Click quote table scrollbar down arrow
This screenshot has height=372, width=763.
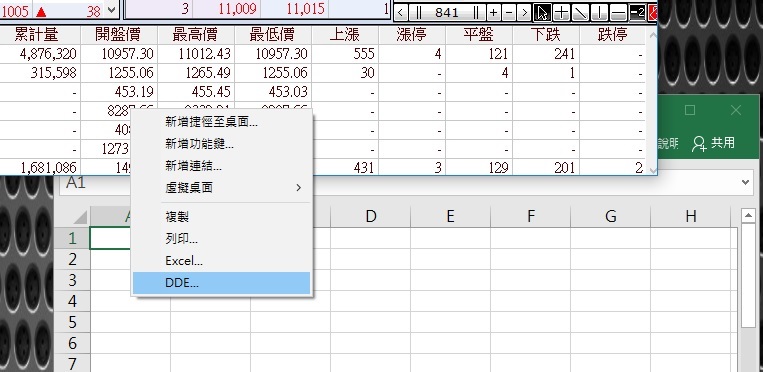(653, 169)
